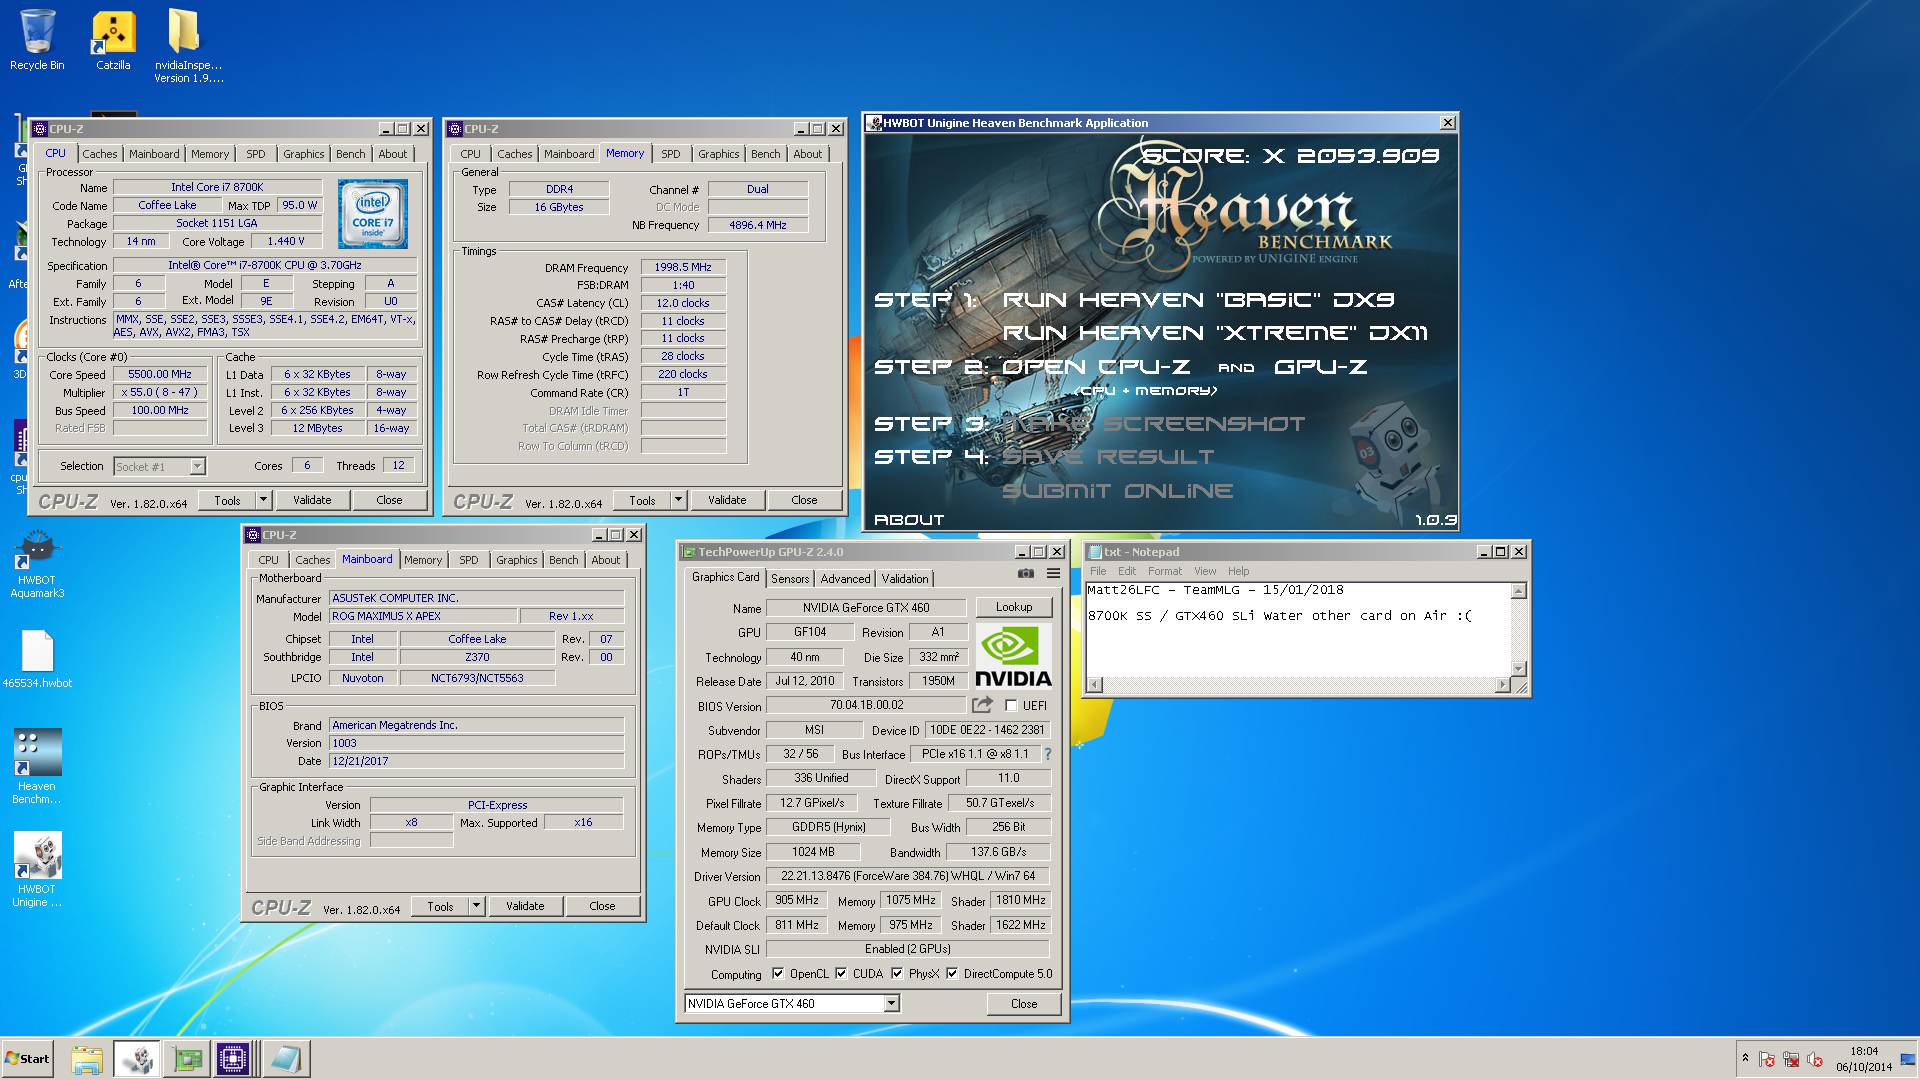Open Tools dropdown arrow in Memory tab window
The image size is (1920, 1080).
[678, 500]
